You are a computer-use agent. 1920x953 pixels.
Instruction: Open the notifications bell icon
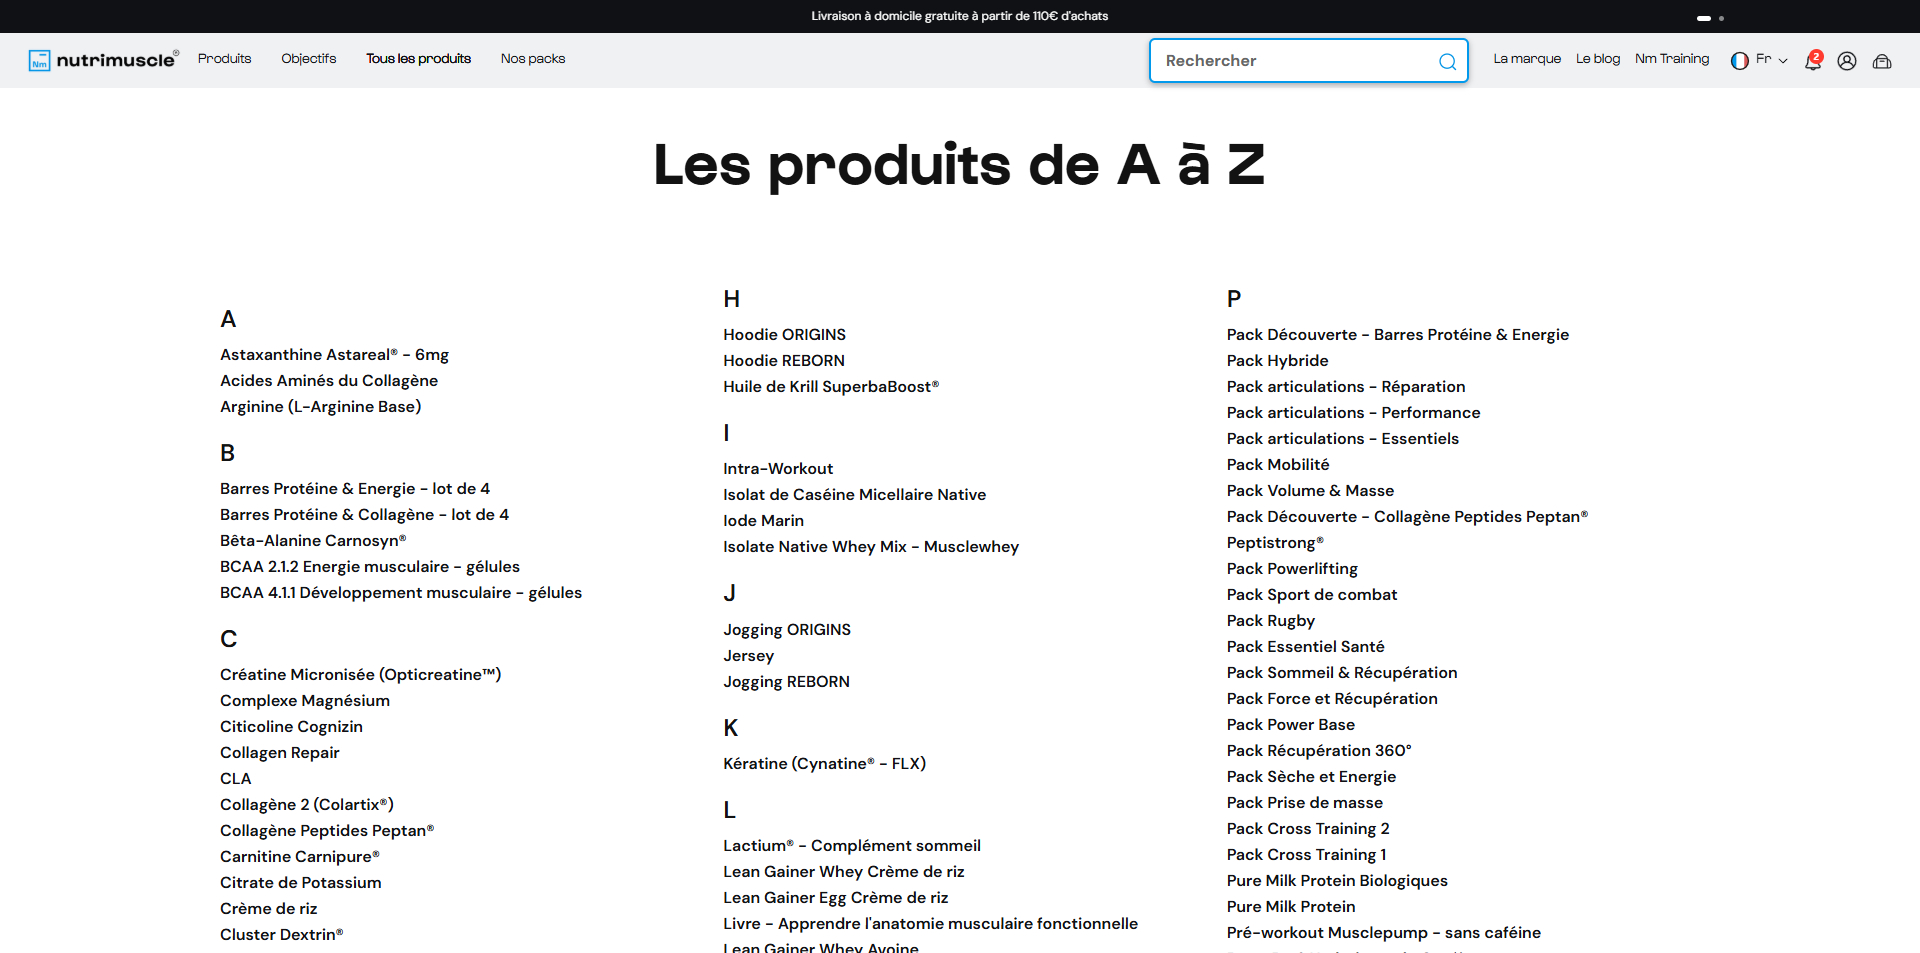coord(1813,61)
